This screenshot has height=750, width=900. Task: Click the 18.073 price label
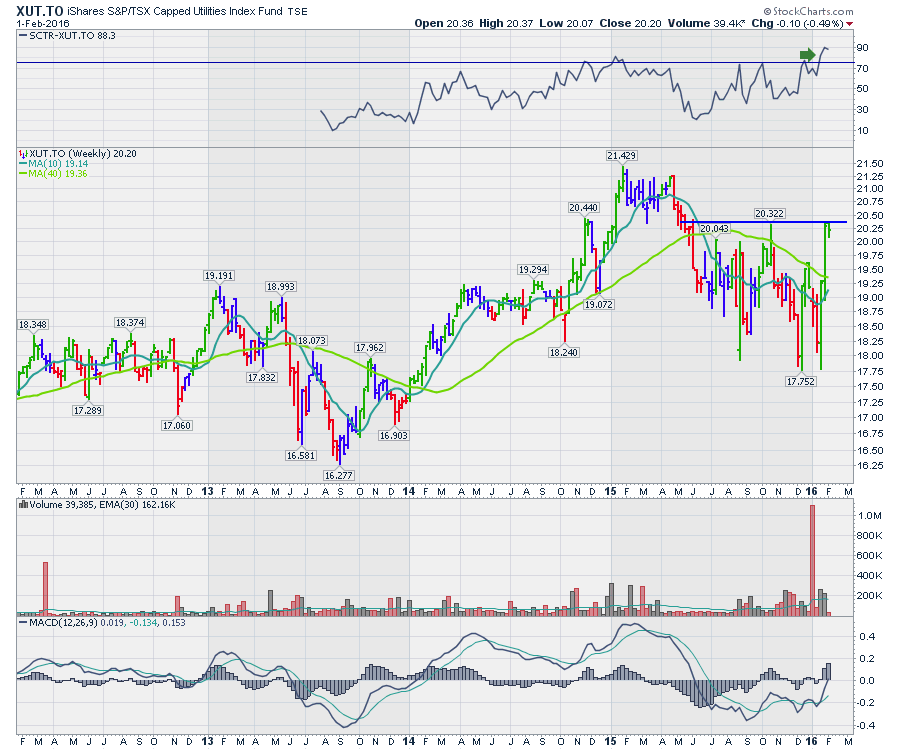click(312, 340)
